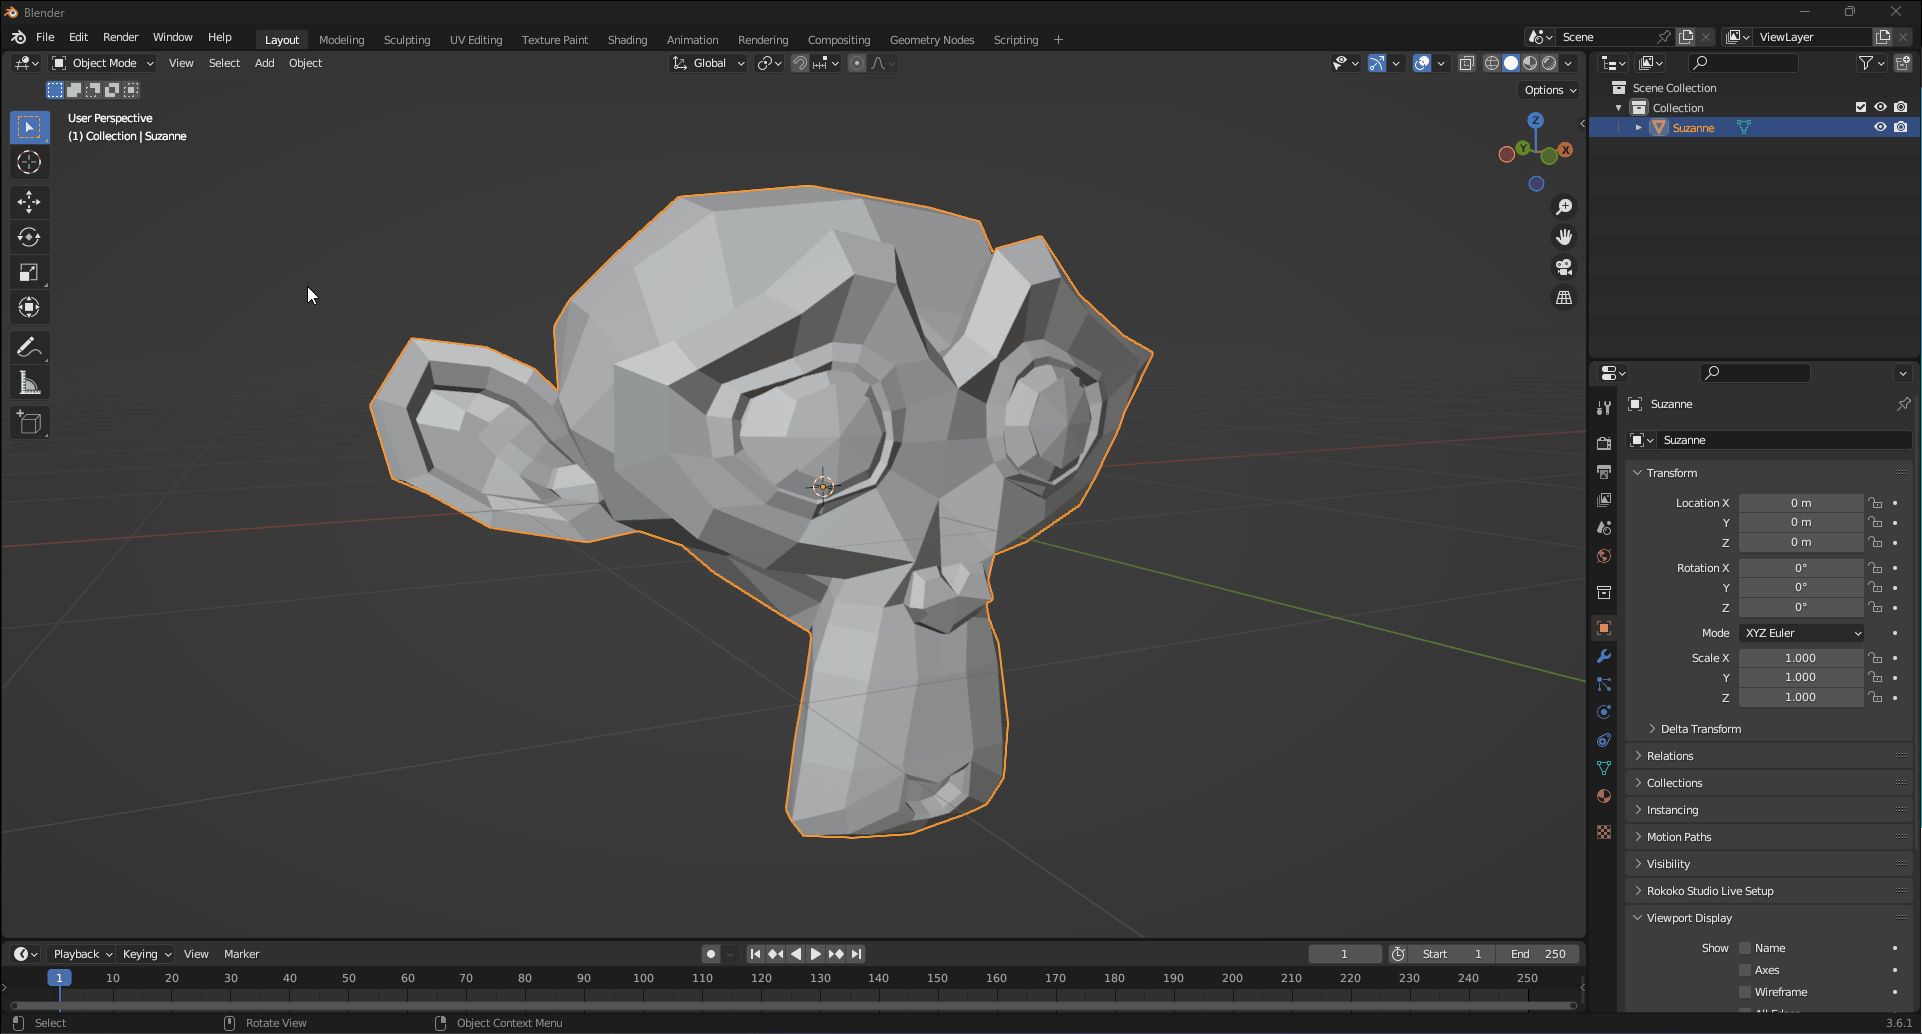Viewport: 1922px width, 1034px height.
Task: Lock Location X property
Action: coord(1875,503)
